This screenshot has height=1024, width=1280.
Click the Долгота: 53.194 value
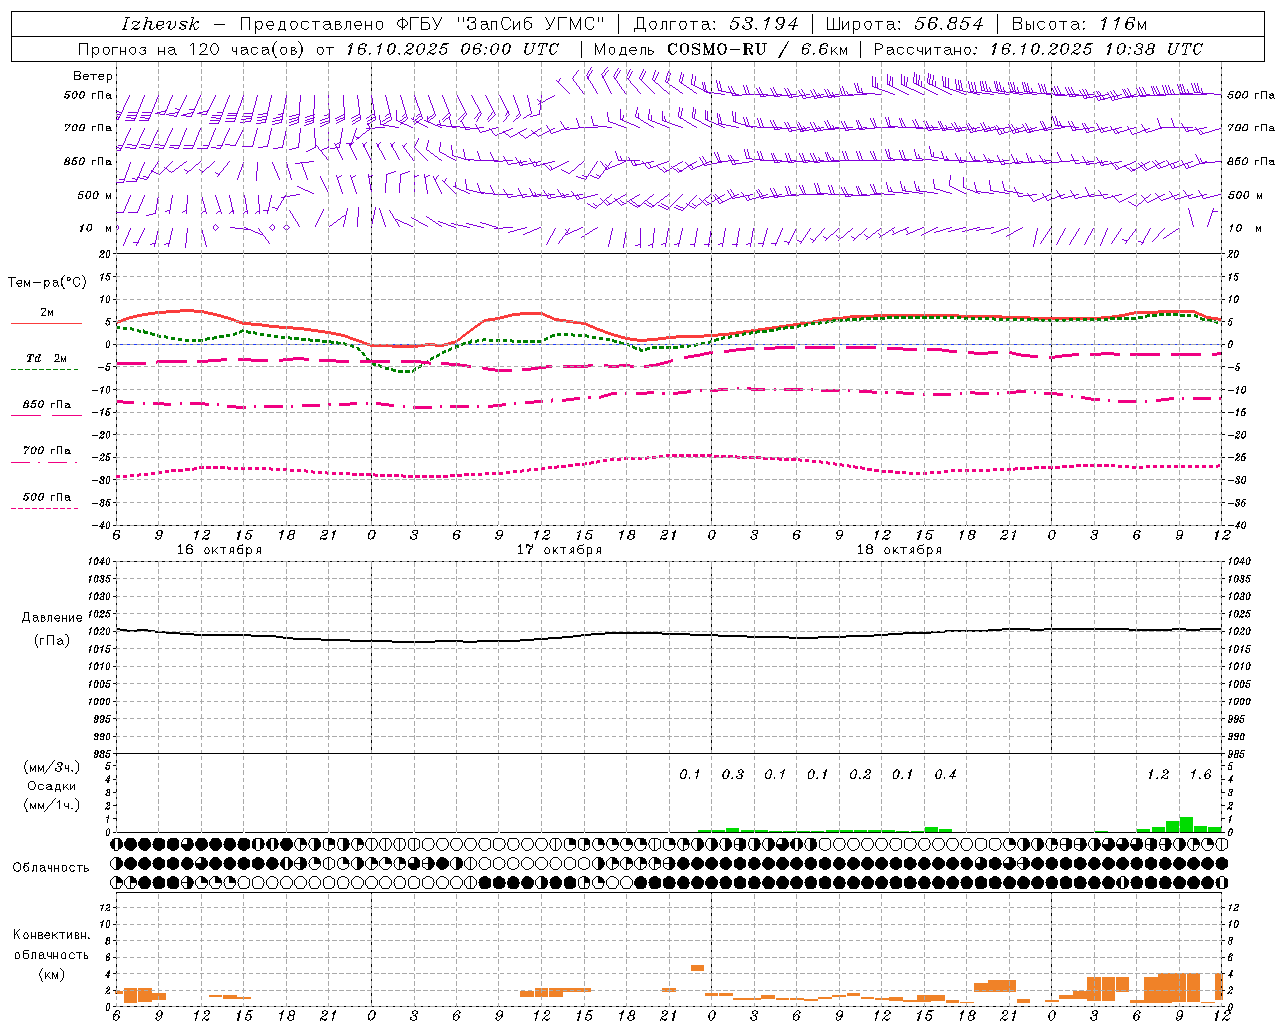716,24
